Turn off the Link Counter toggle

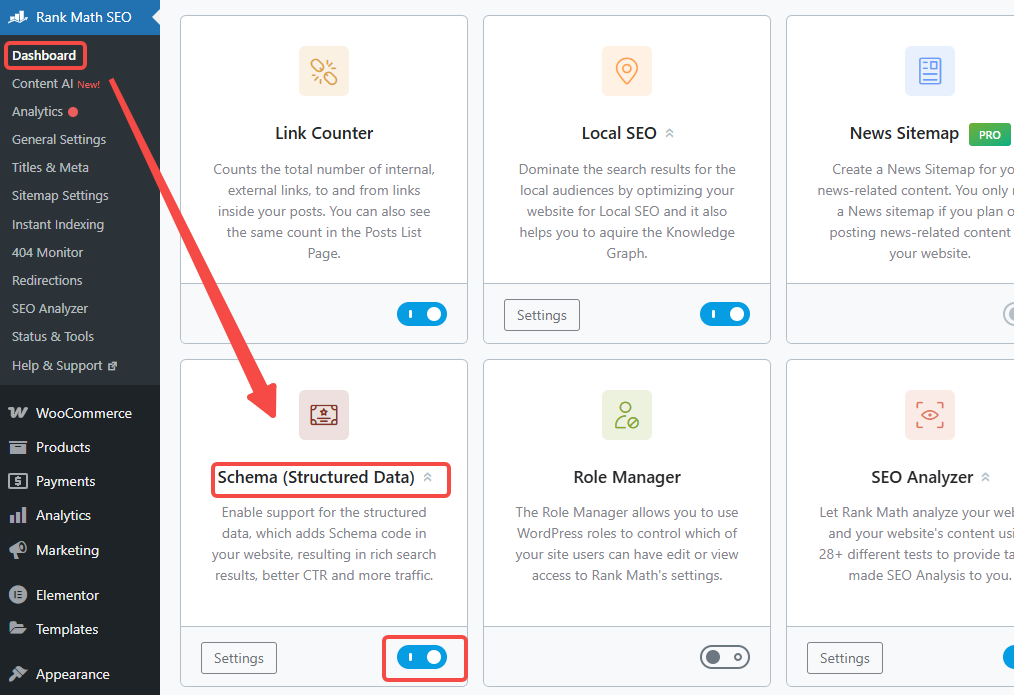(422, 314)
